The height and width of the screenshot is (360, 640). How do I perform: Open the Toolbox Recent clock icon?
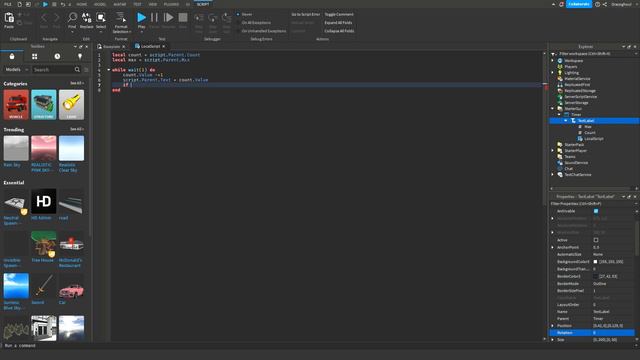pos(57,56)
